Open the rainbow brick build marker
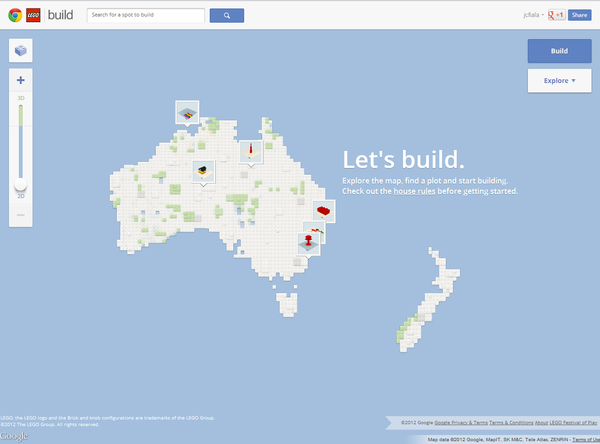This screenshot has width=600, height=444. click(x=187, y=114)
